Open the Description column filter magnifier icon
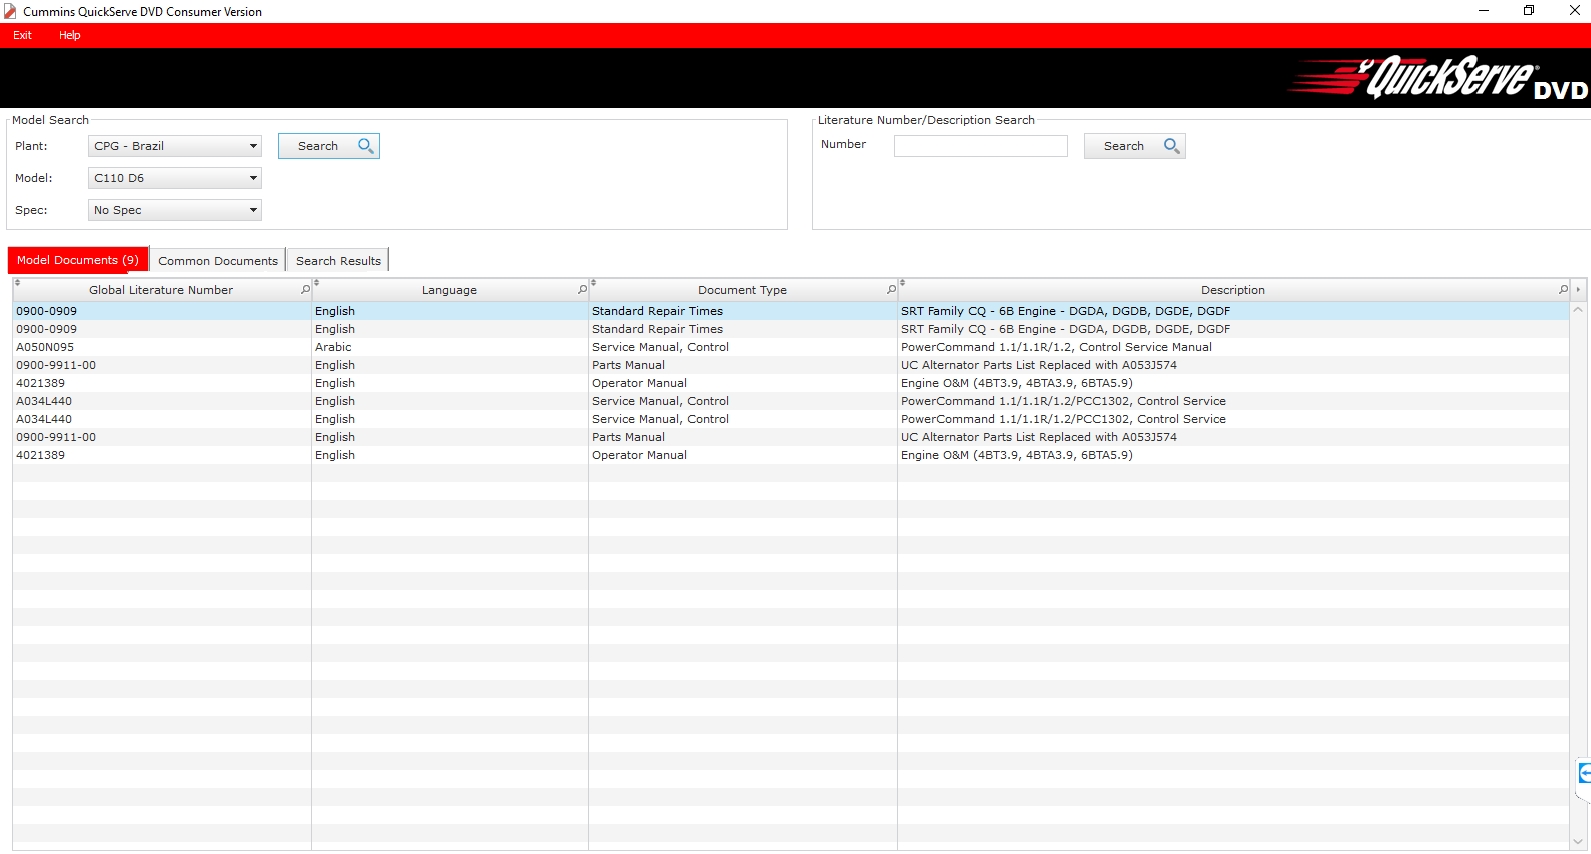The height and width of the screenshot is (854, 1591). tap(1563, 290)
